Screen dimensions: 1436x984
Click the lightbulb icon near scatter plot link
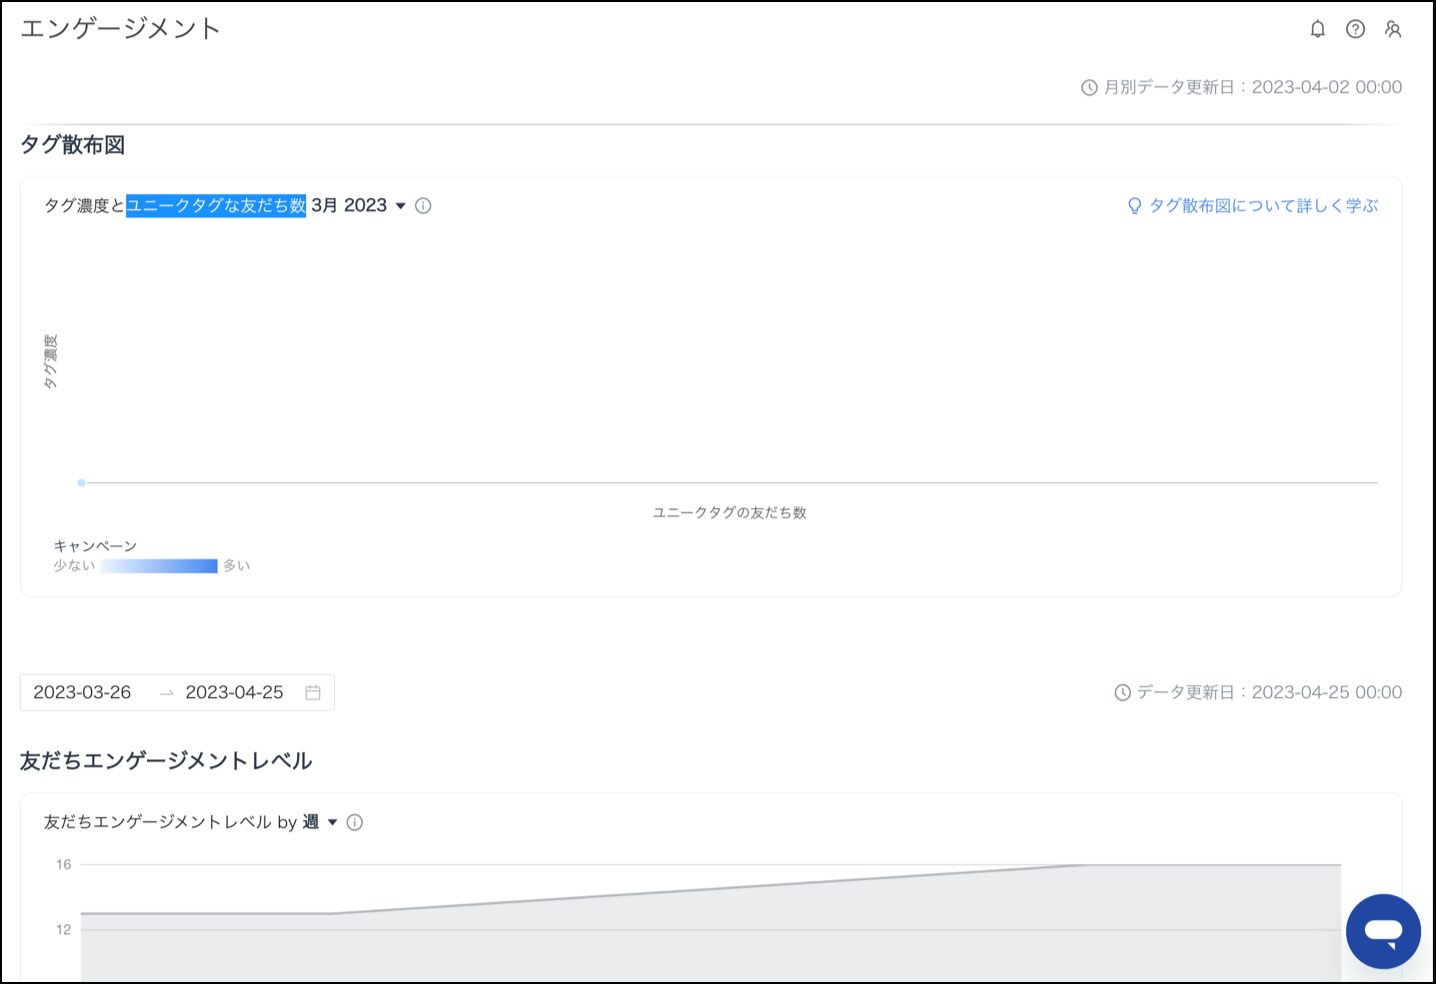tap(1134, 206)
